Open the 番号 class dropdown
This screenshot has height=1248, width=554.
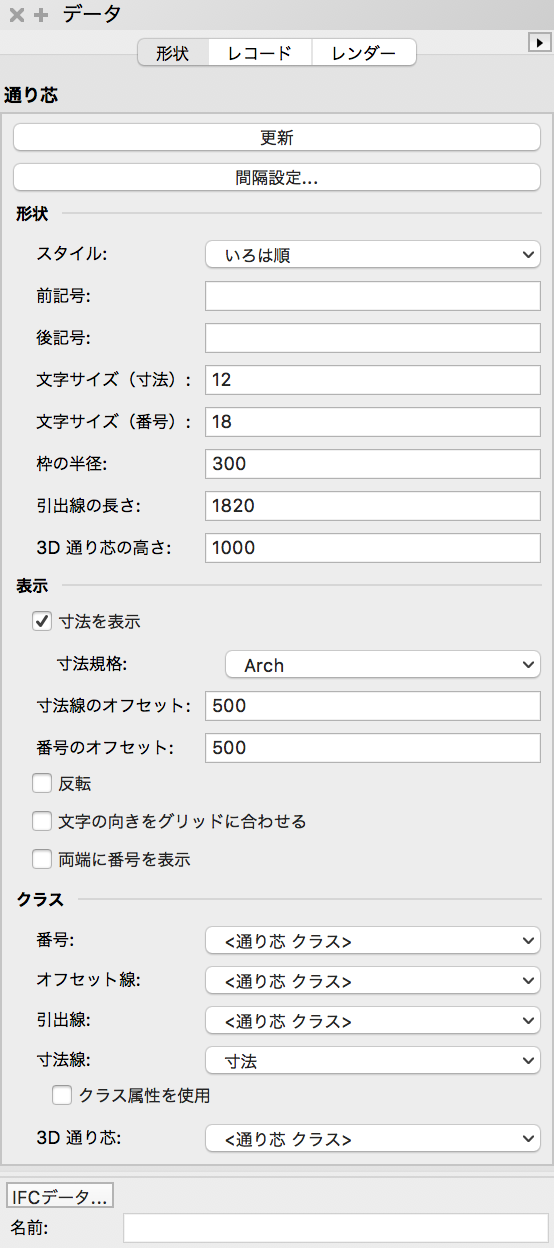coord(373,941)
